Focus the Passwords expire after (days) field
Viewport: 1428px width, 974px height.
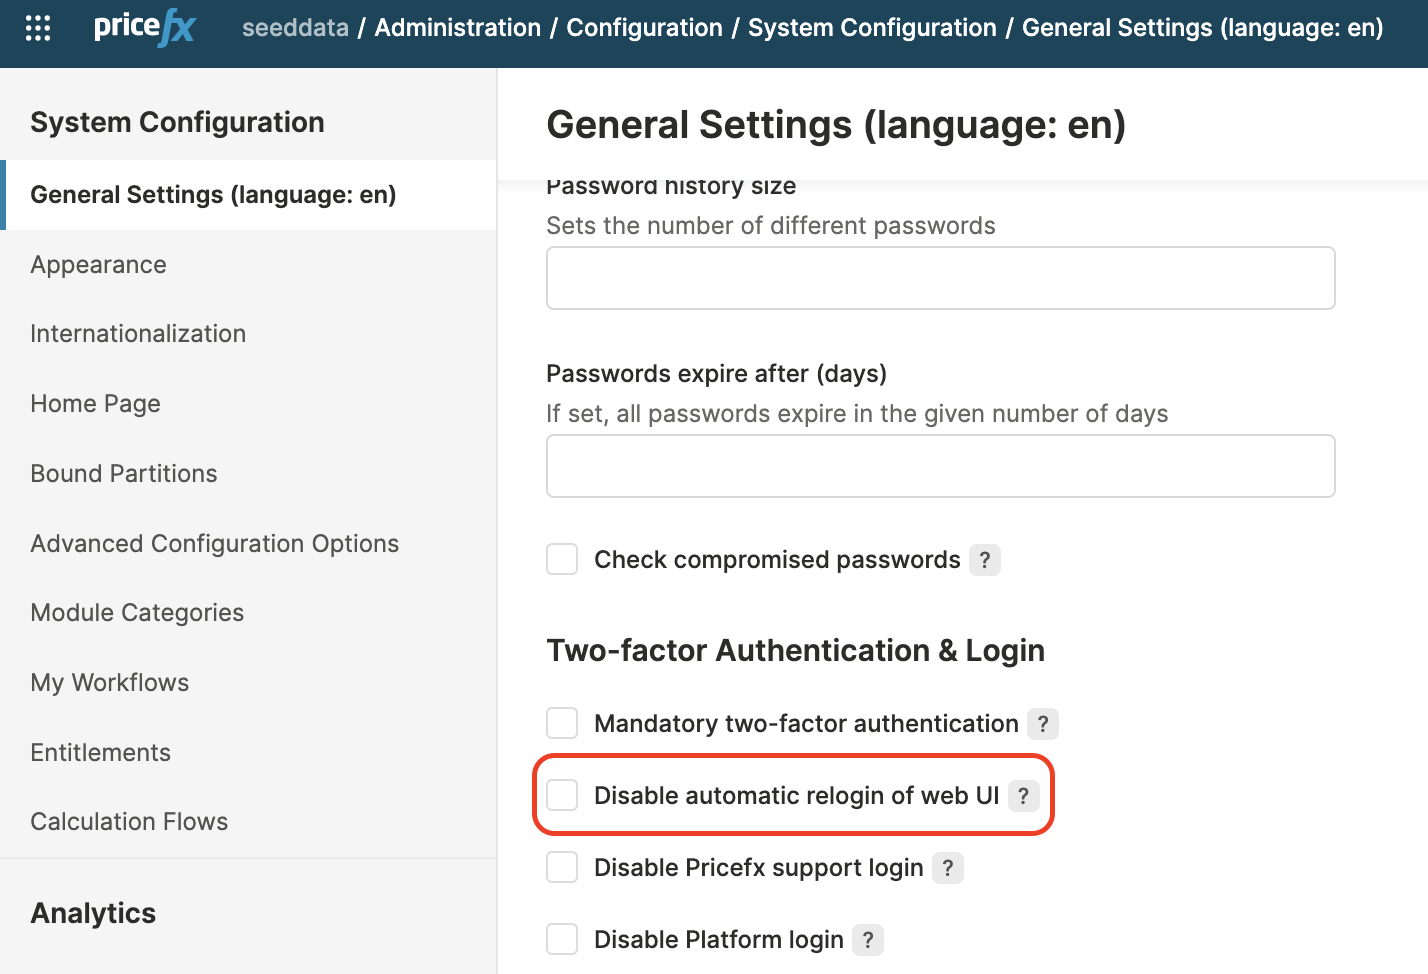940,466
